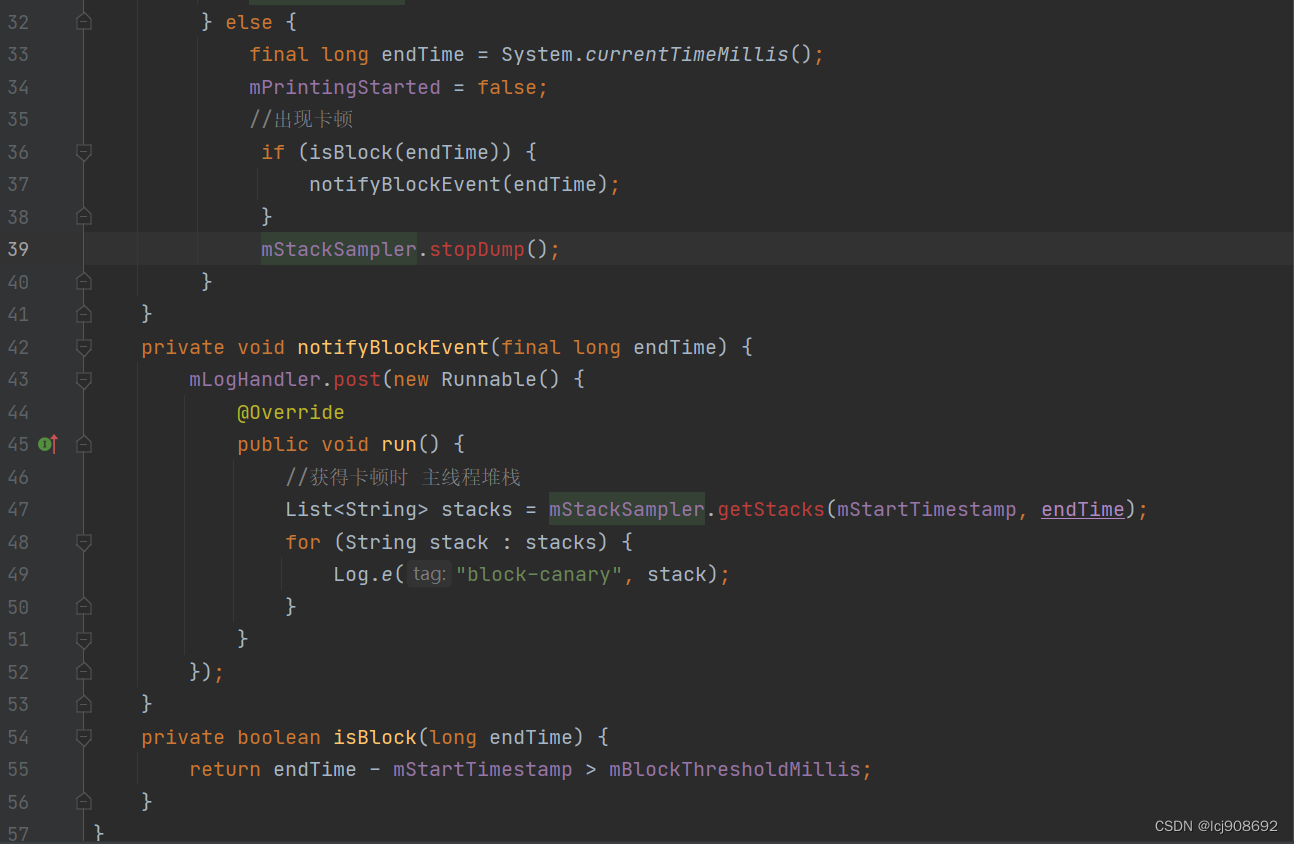The image size is (1294, 844).
Task: Click the comment //出现卡顿
Action: [x=301, y=120]
